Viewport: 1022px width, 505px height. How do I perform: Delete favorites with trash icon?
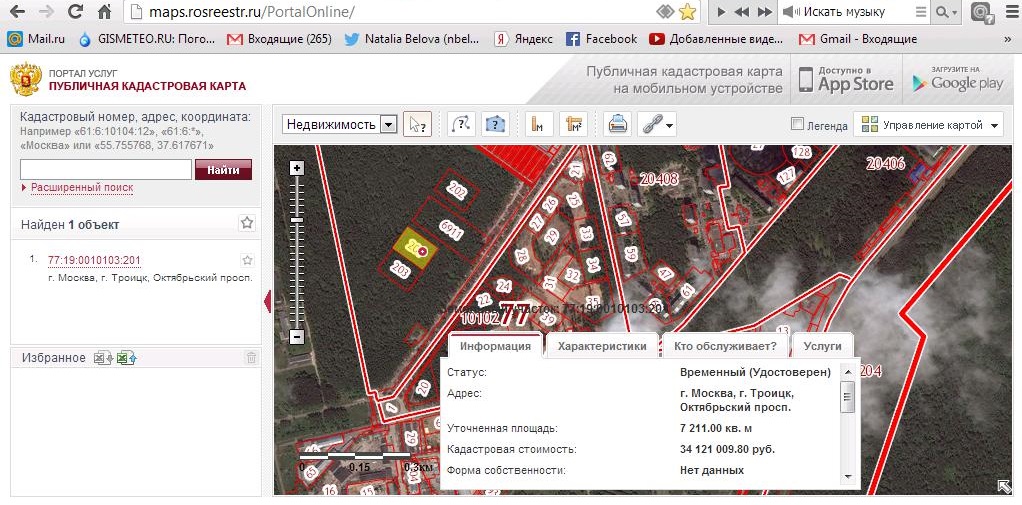252,357
